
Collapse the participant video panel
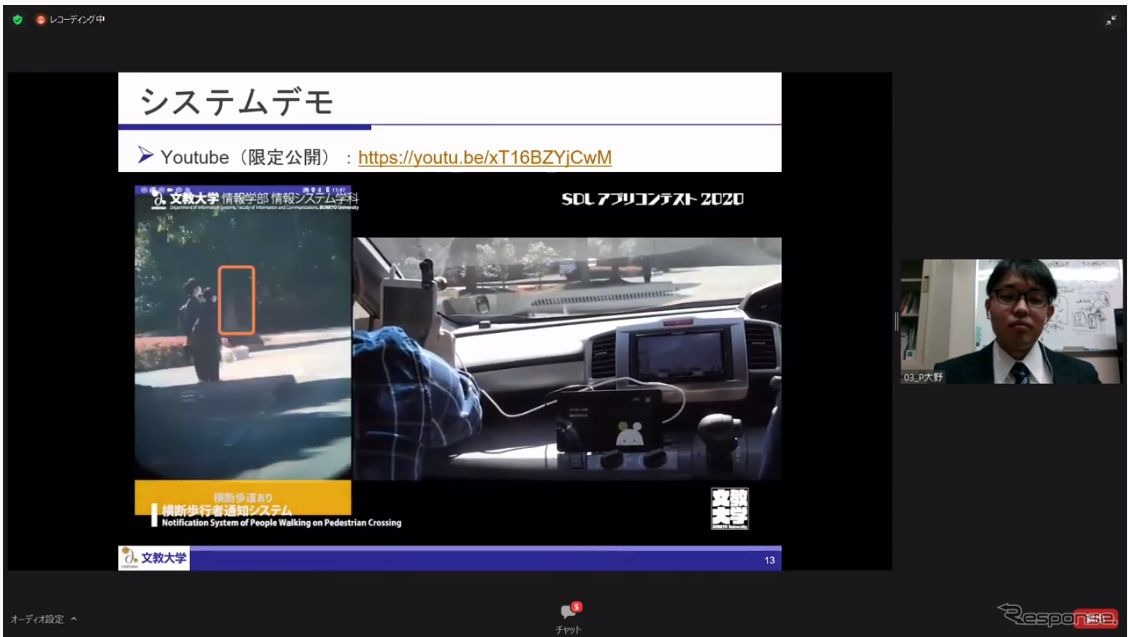(x=895, y=320)
